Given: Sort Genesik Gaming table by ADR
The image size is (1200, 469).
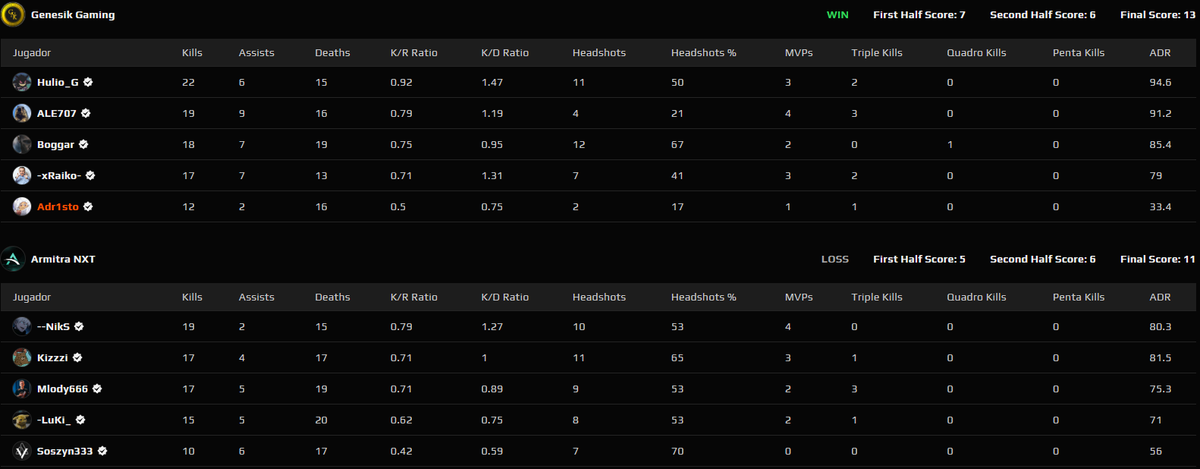Looking at the screenshot, I should 1161,53.
